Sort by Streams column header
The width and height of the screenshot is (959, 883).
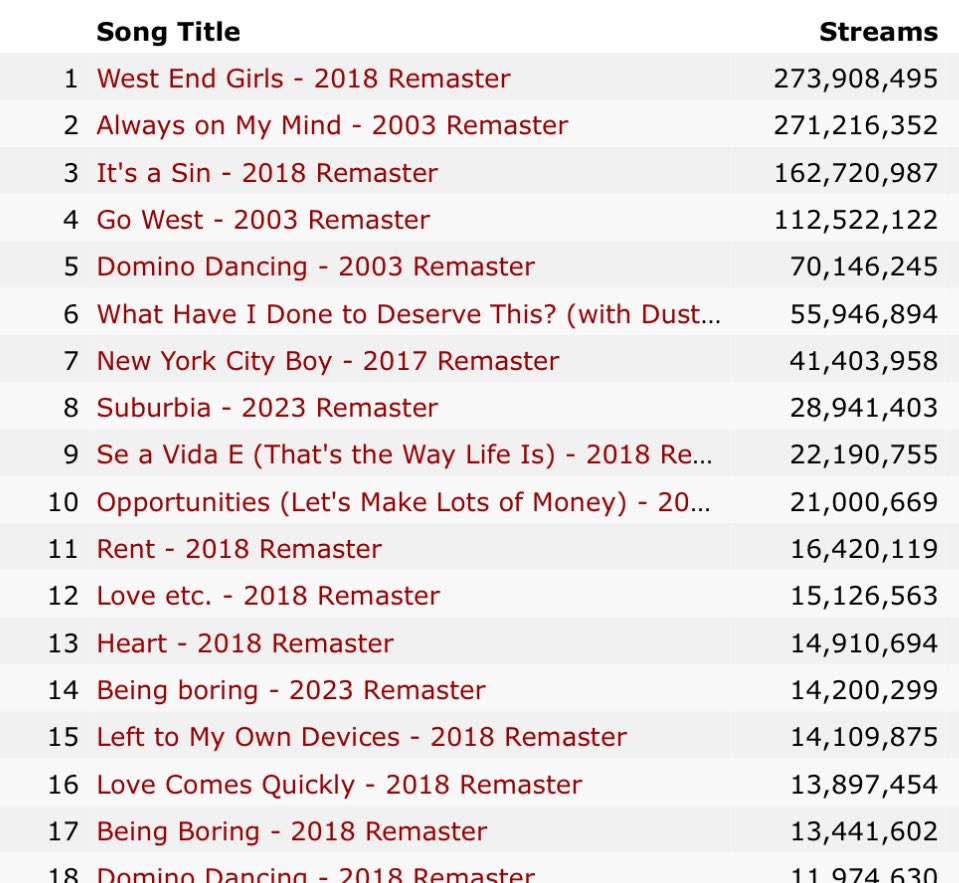coord(878,32)
